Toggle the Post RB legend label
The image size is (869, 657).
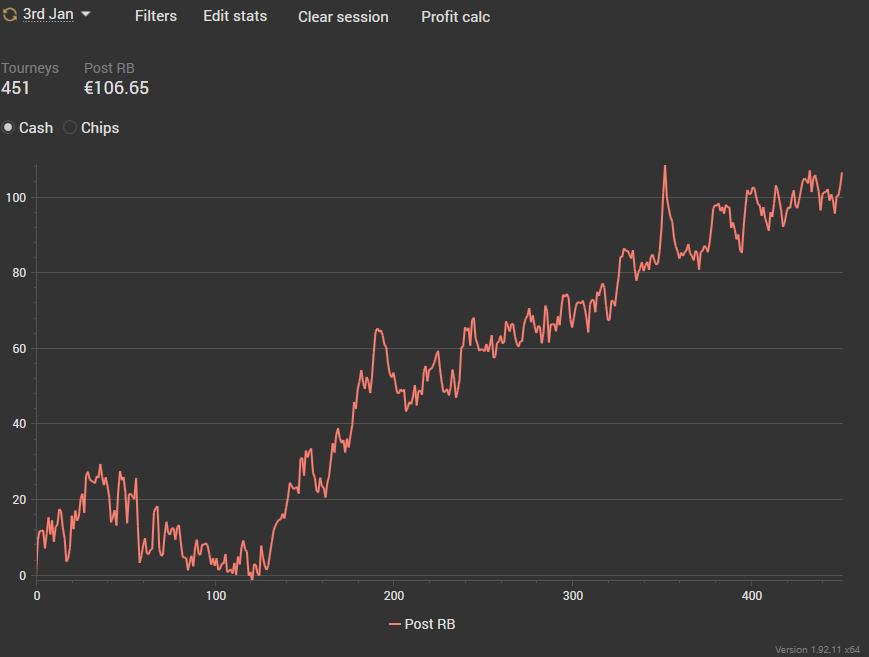coord(429,624)
